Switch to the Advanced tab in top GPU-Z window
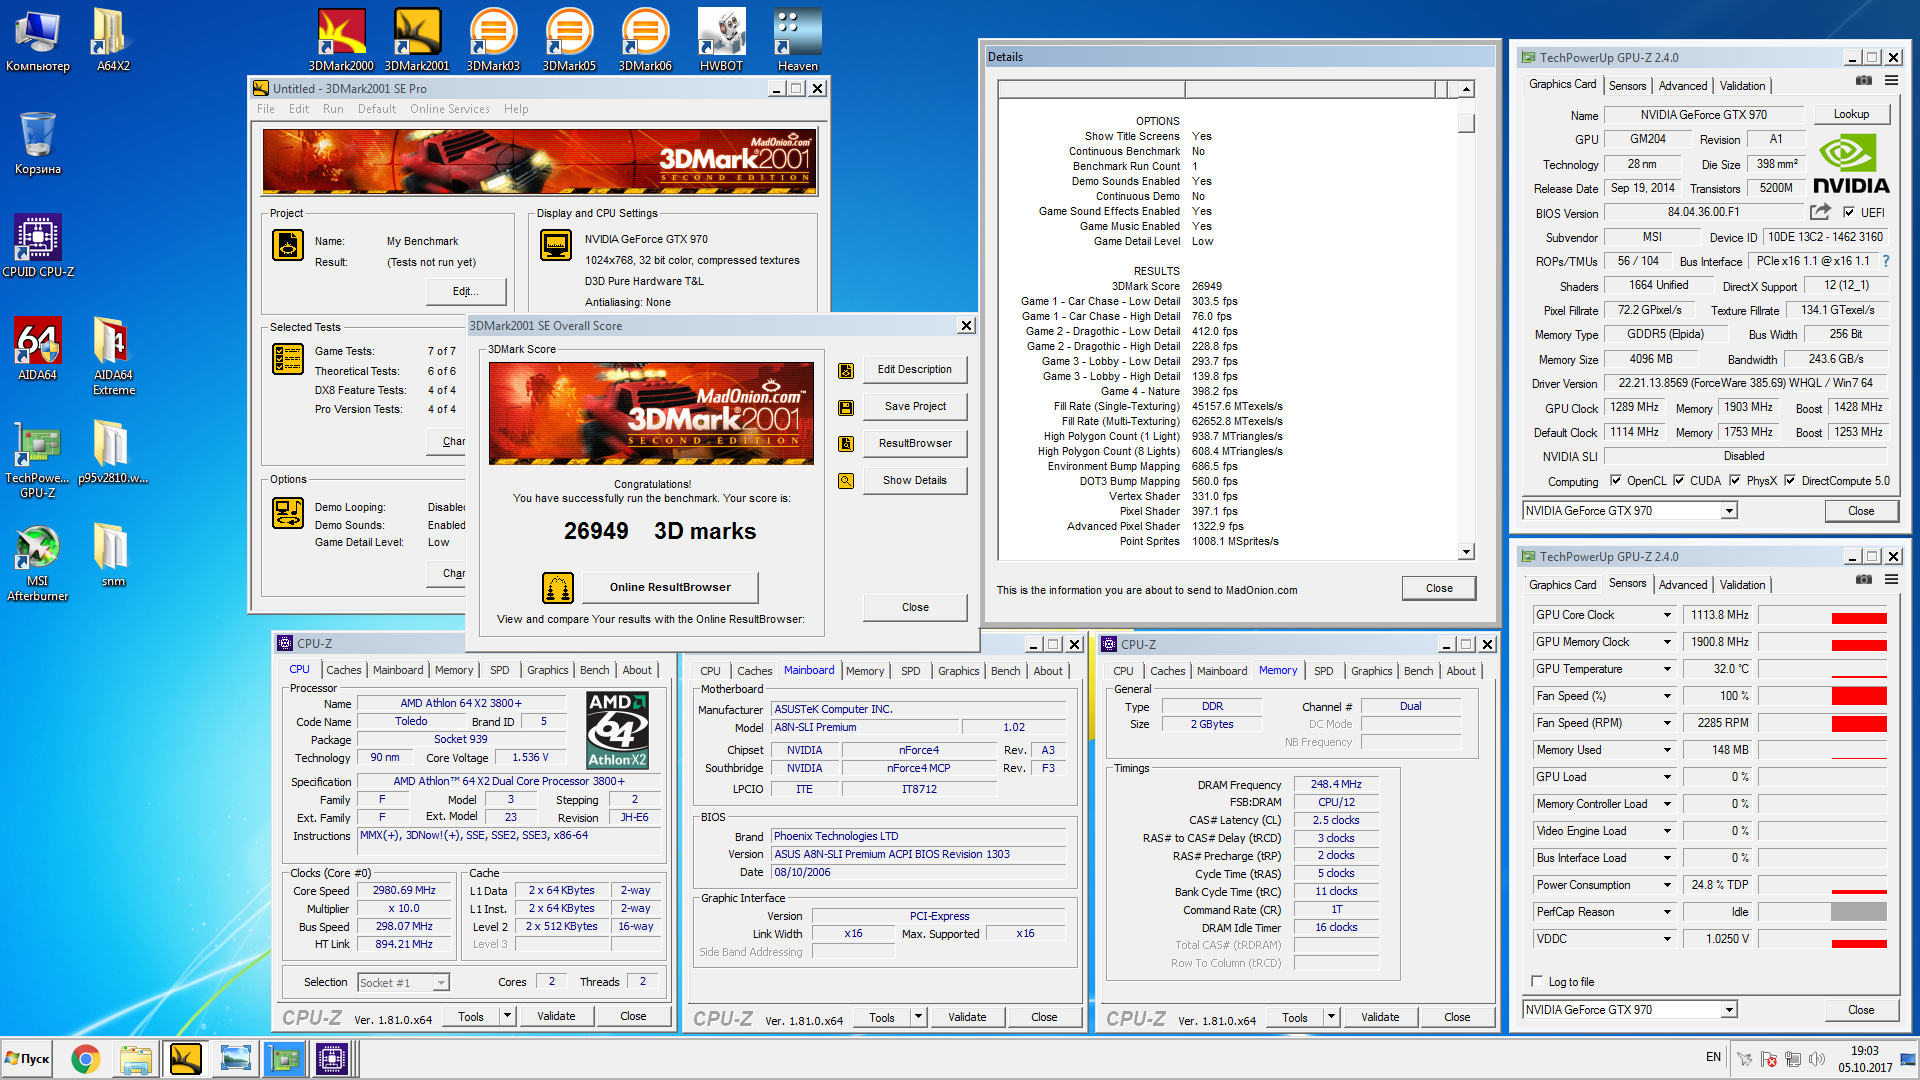This screenshot has width=1920, height=1080. 1683,86
